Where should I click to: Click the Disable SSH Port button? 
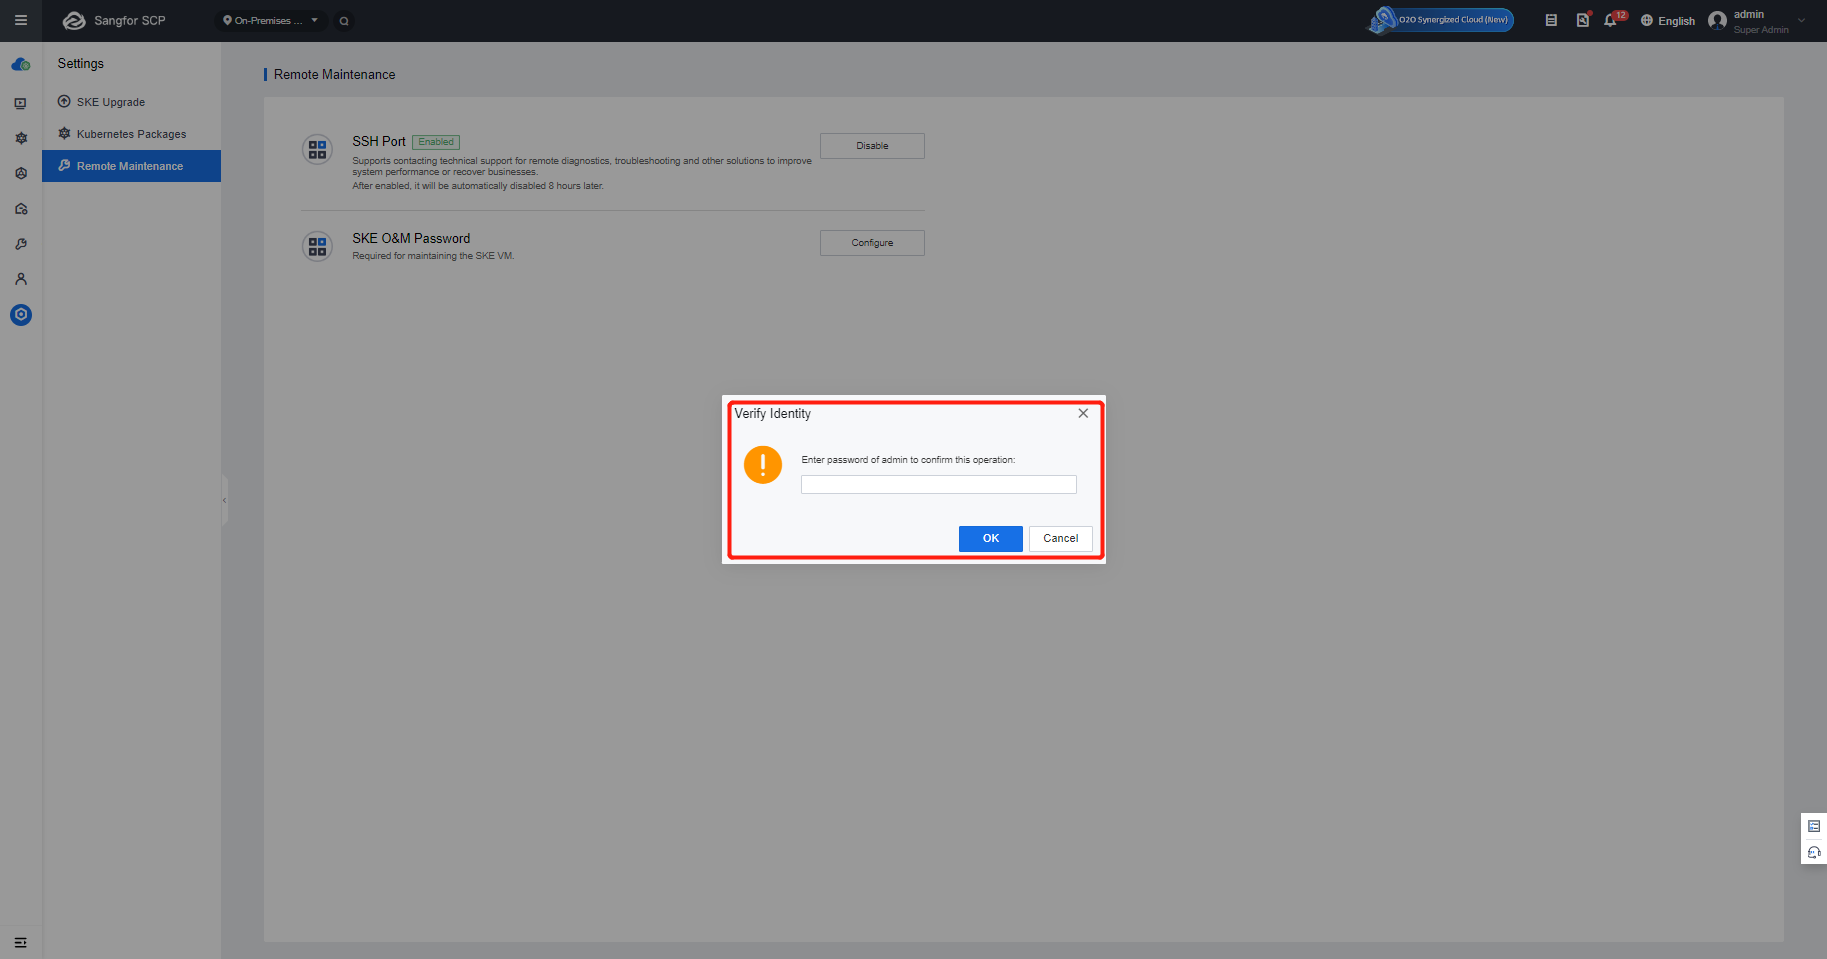pos(872,146)
